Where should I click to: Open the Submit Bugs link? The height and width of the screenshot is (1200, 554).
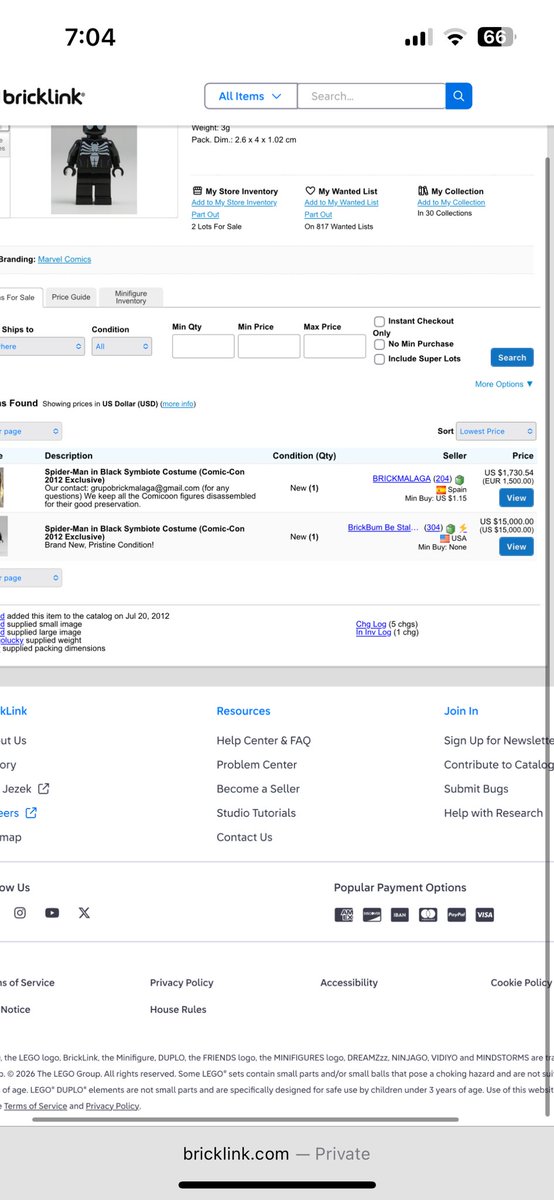coord(476,789)
